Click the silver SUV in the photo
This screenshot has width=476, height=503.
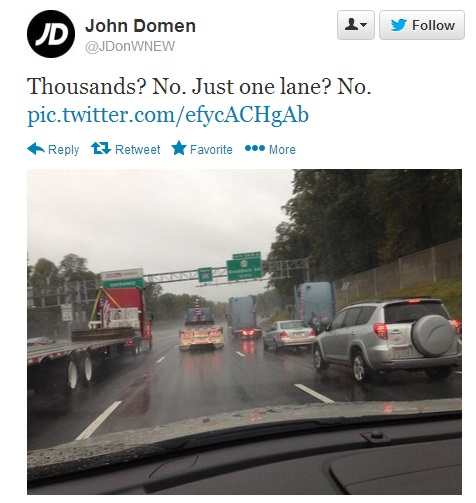point(387,339)
